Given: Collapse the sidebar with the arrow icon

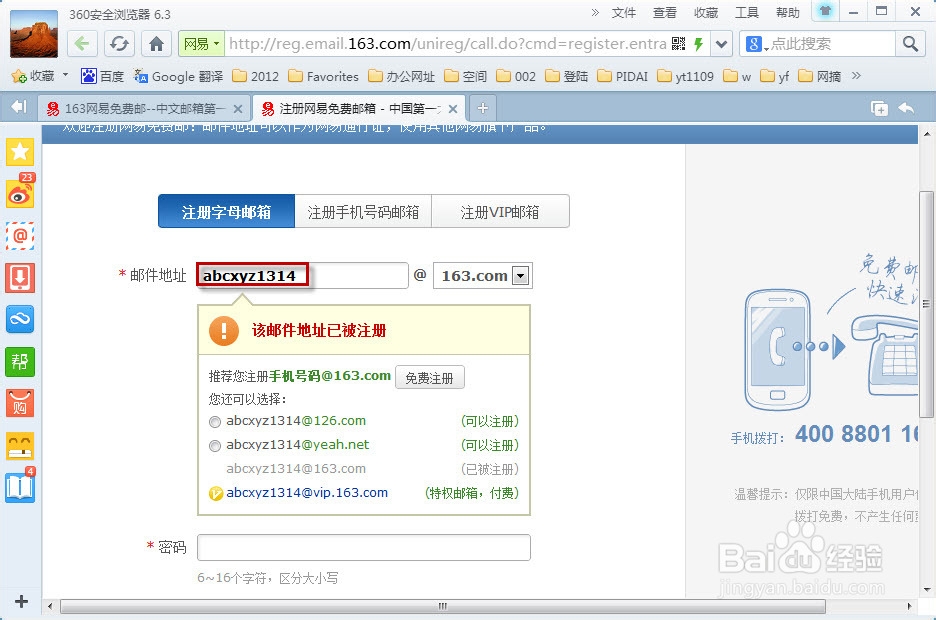Looking at the screenshot, I should pos(19,107).
